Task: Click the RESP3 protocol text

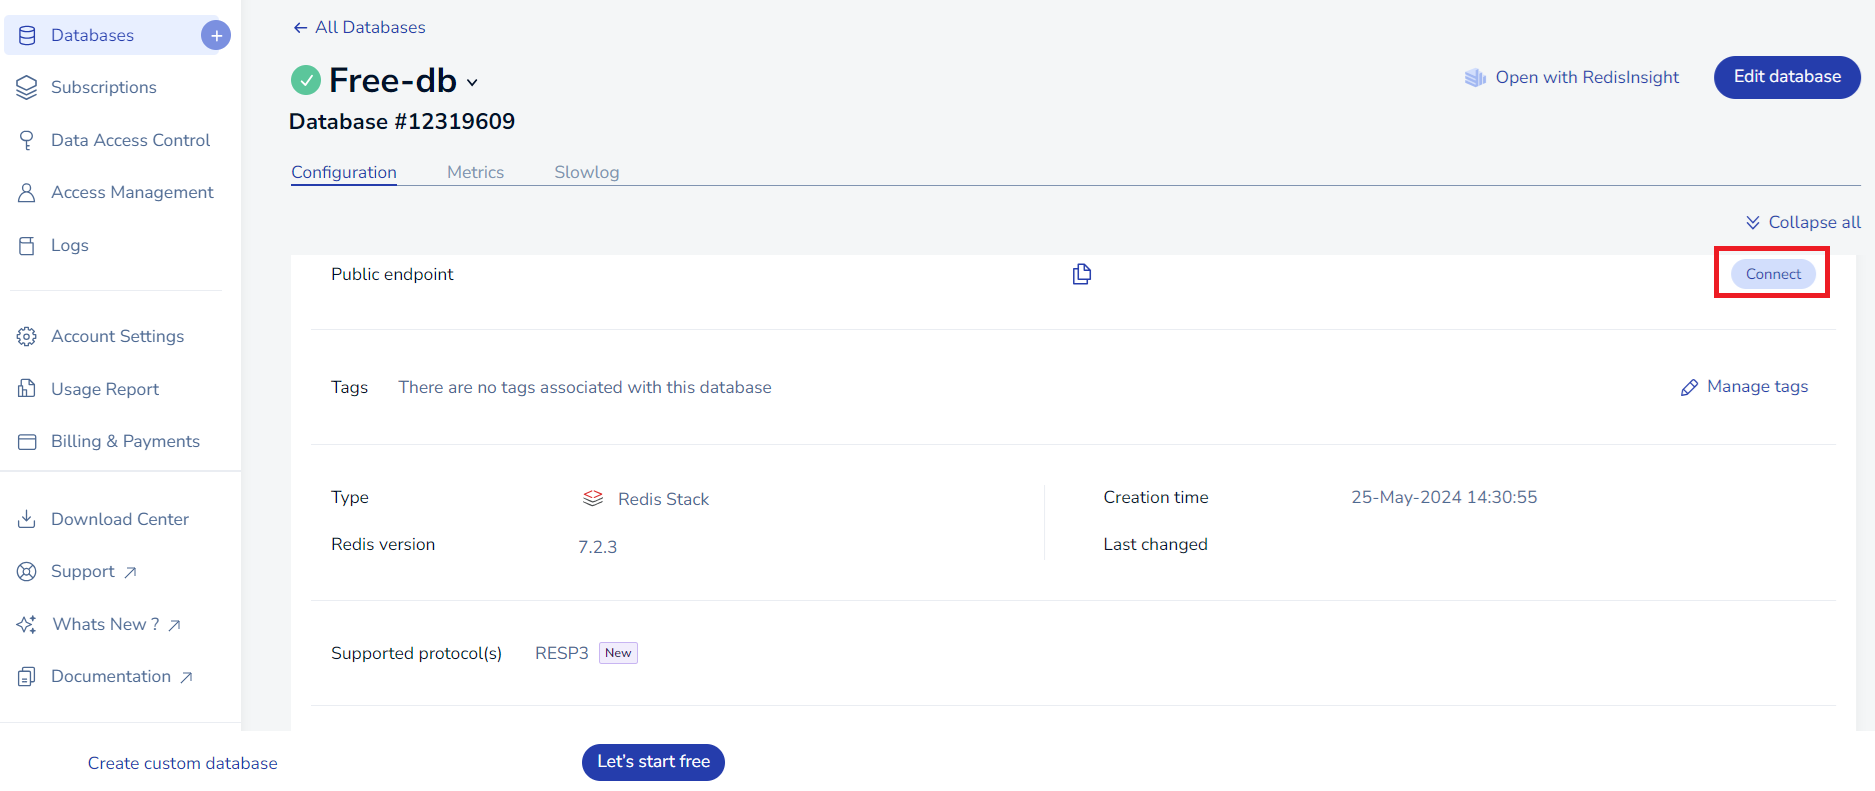Action: click(562, 653)
